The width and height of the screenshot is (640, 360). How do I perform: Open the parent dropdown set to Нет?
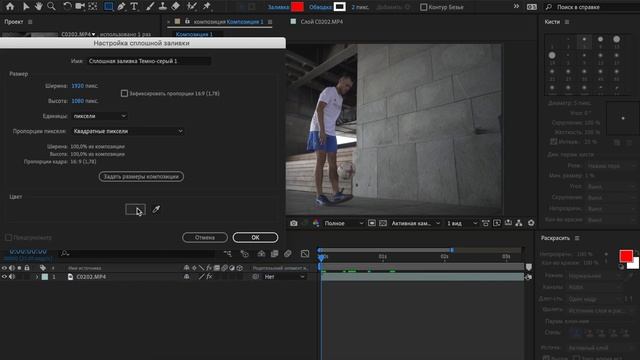coord(284,277)
